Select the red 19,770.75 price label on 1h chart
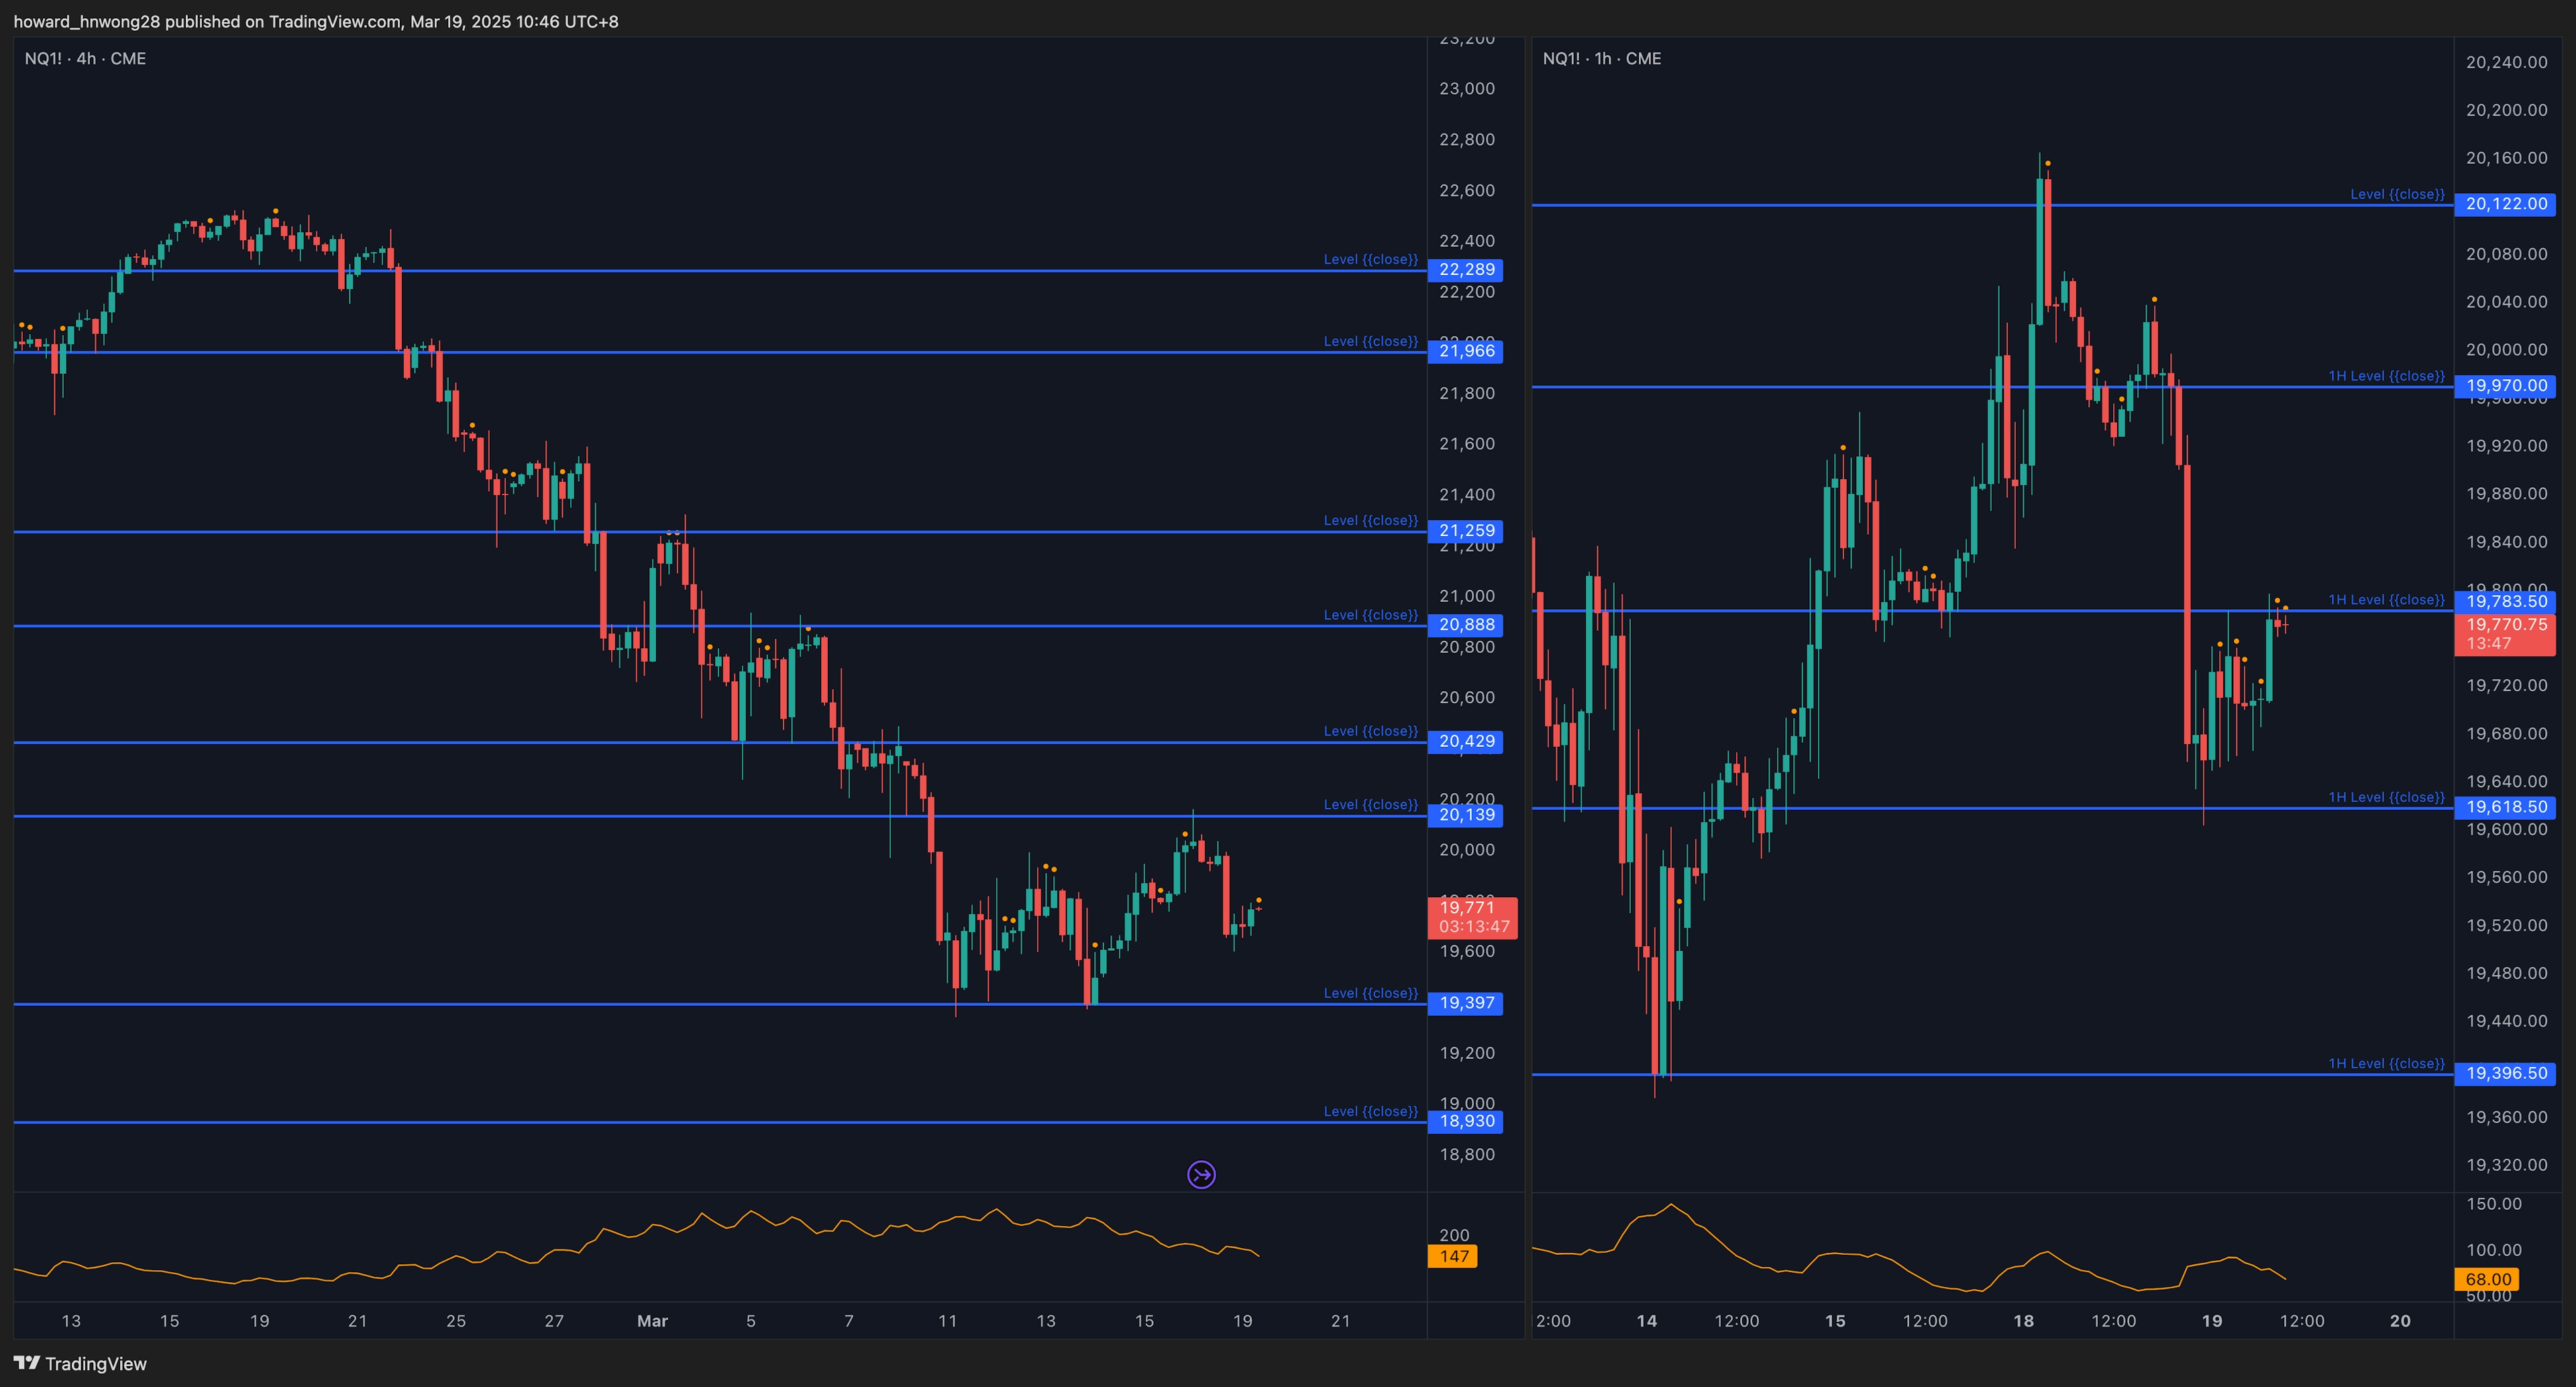The image size is (2576, 1387). (x=2507, y=635)
